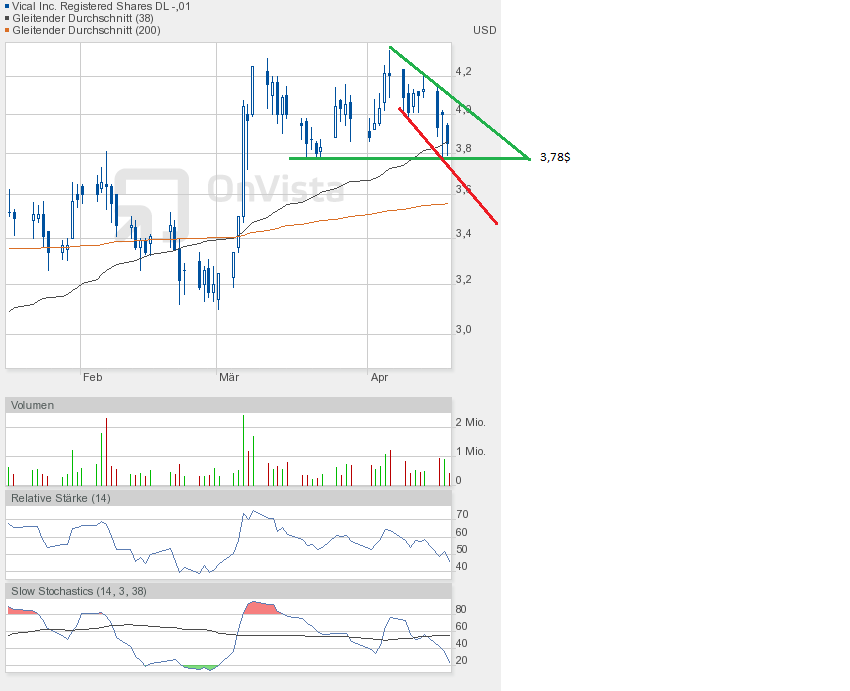
Task: Click the 20 label on the Stochastics axis
Action: tap(461, 660)
